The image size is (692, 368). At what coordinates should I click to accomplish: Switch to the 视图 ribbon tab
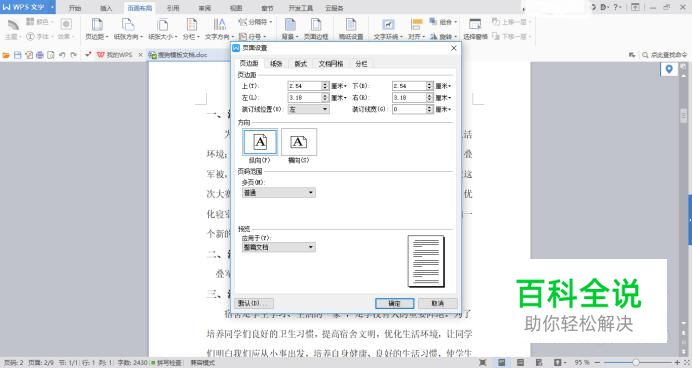point(236,8)
